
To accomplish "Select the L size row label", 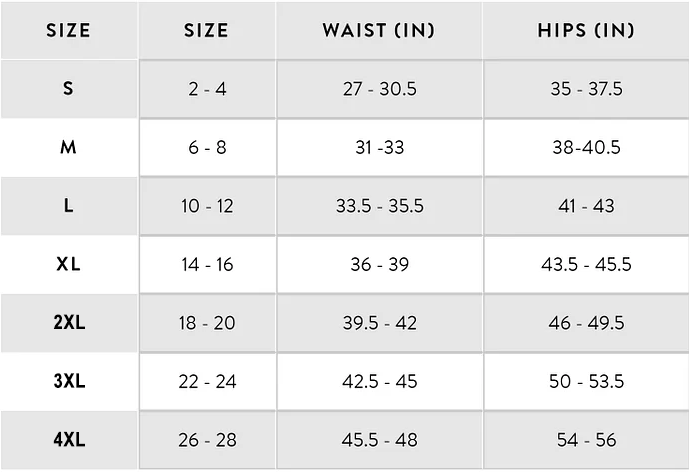I will pos(68,206).
